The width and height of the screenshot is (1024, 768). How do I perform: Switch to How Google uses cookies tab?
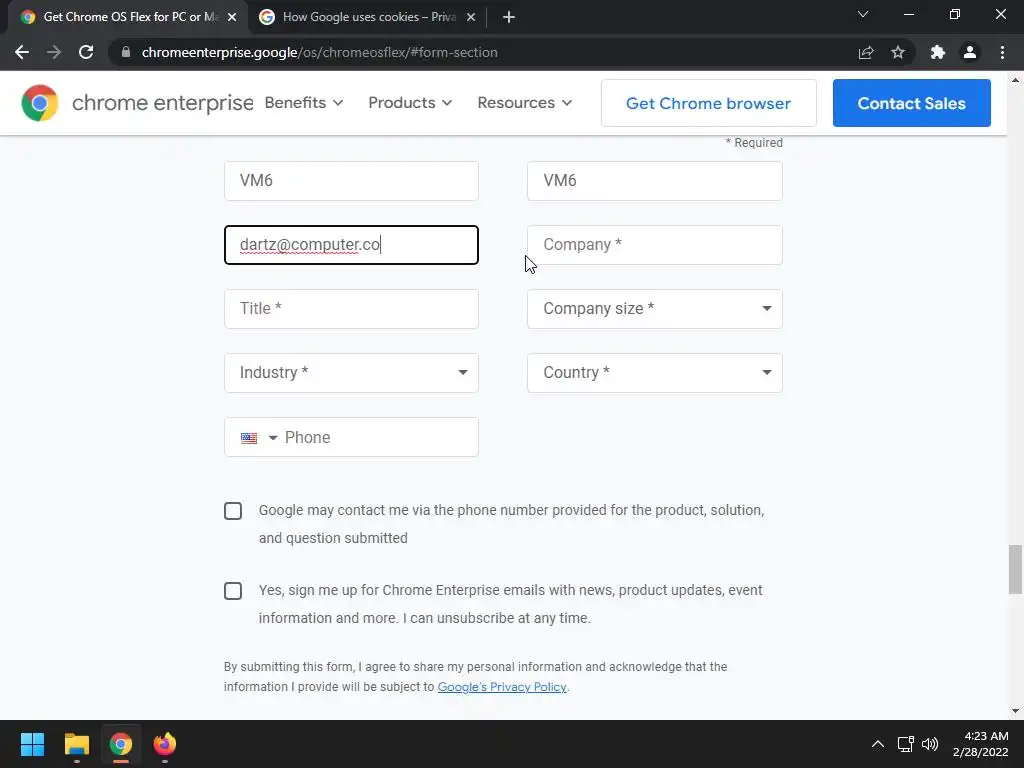click(367, 17)
